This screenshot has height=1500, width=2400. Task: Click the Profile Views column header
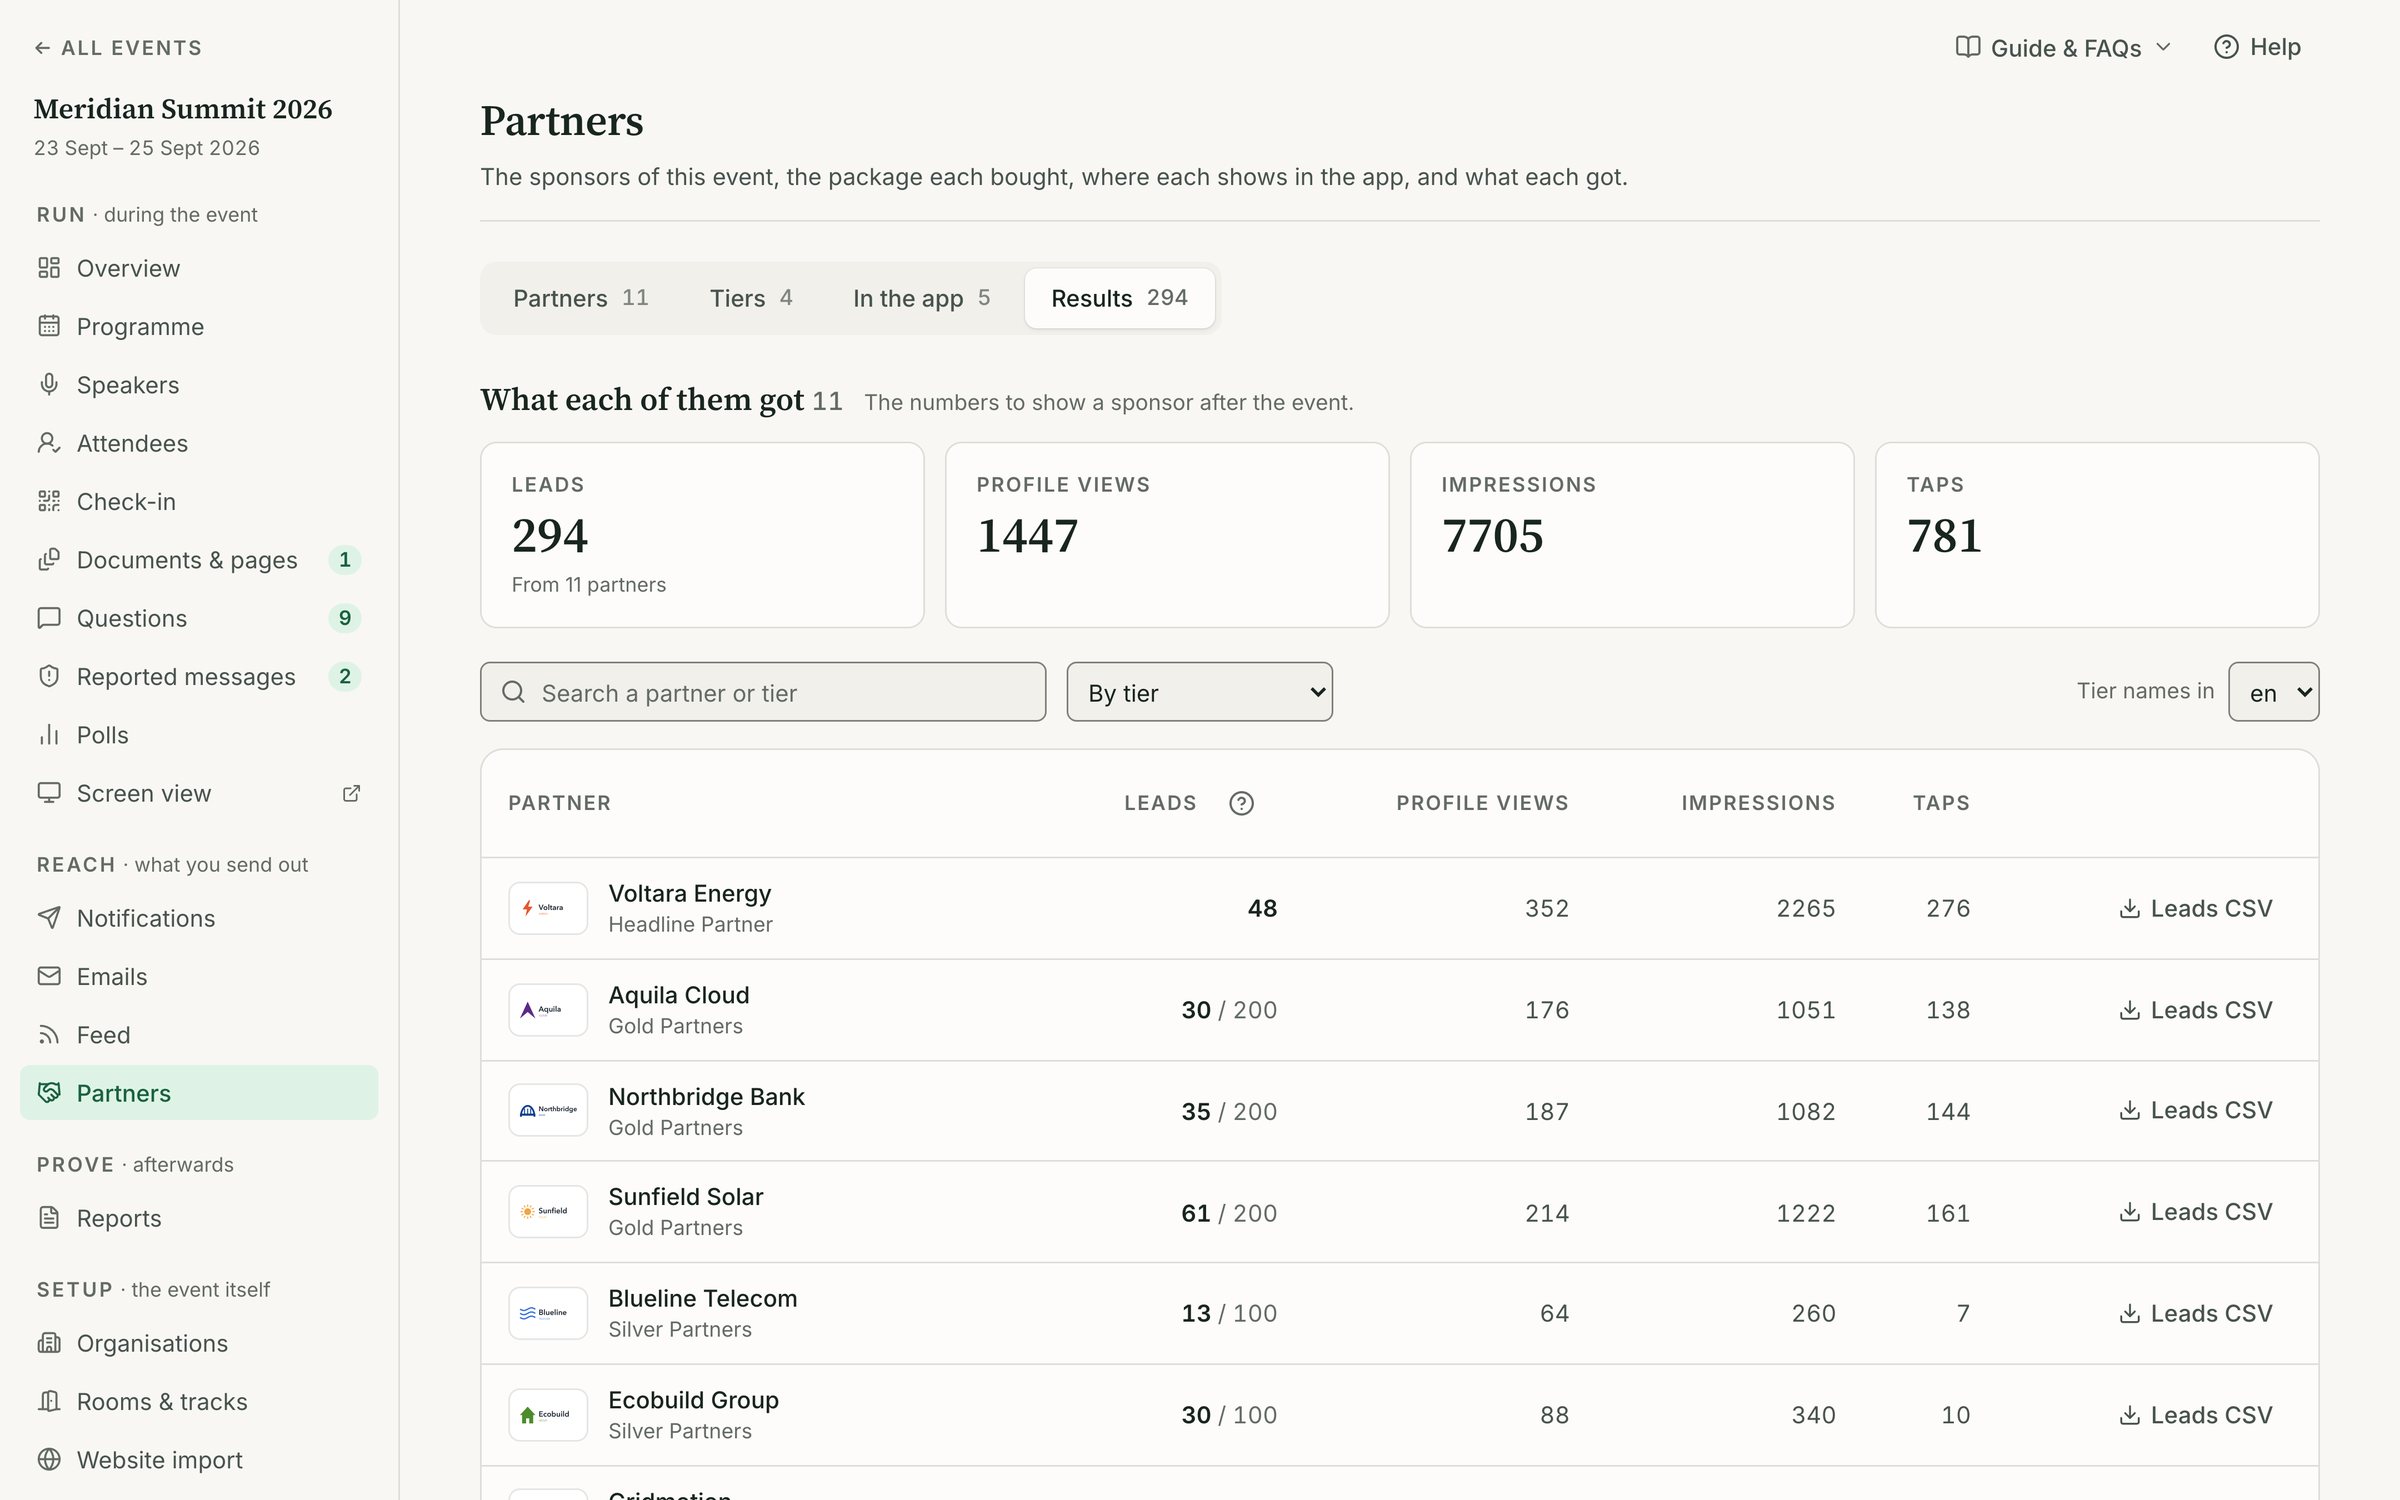point(1482,803)
